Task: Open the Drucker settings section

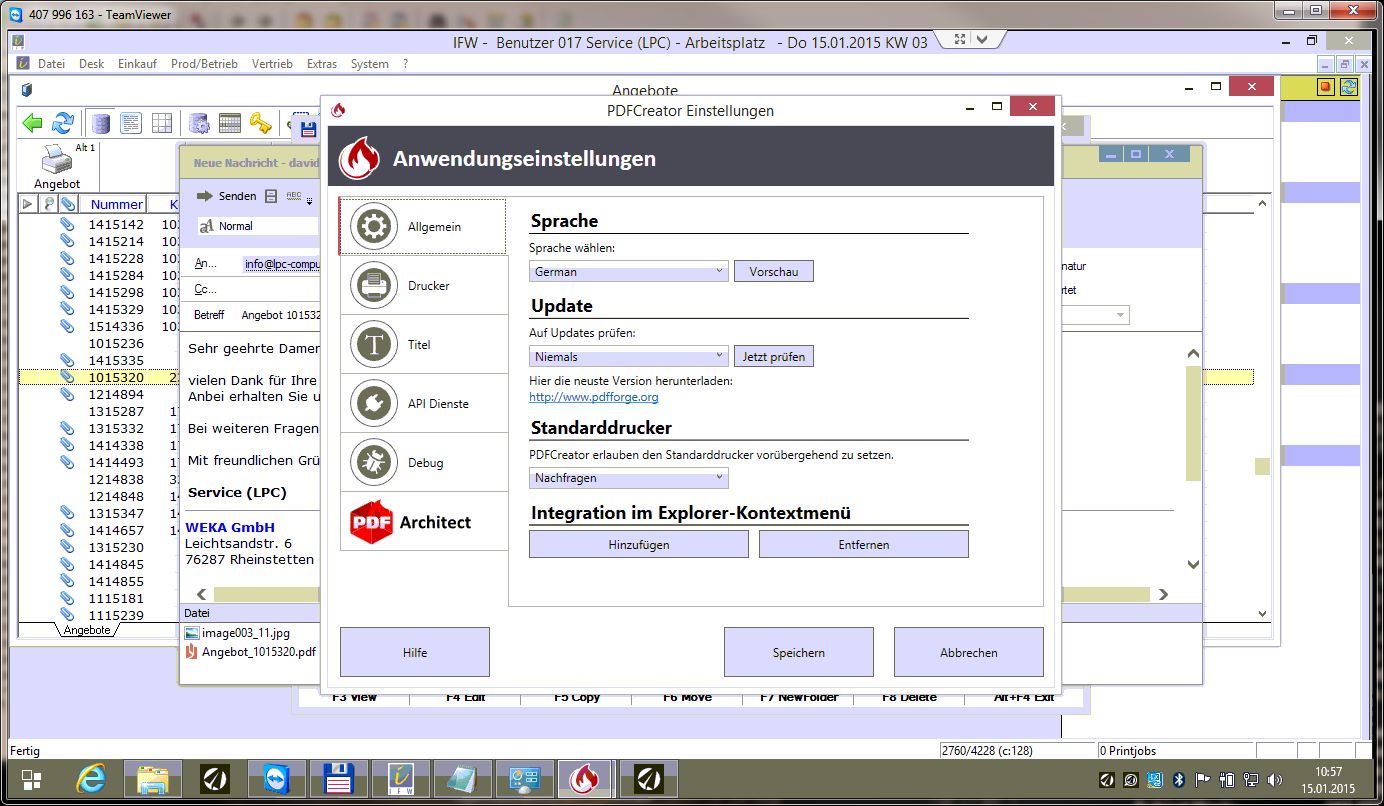Action: tap(424, 286)
